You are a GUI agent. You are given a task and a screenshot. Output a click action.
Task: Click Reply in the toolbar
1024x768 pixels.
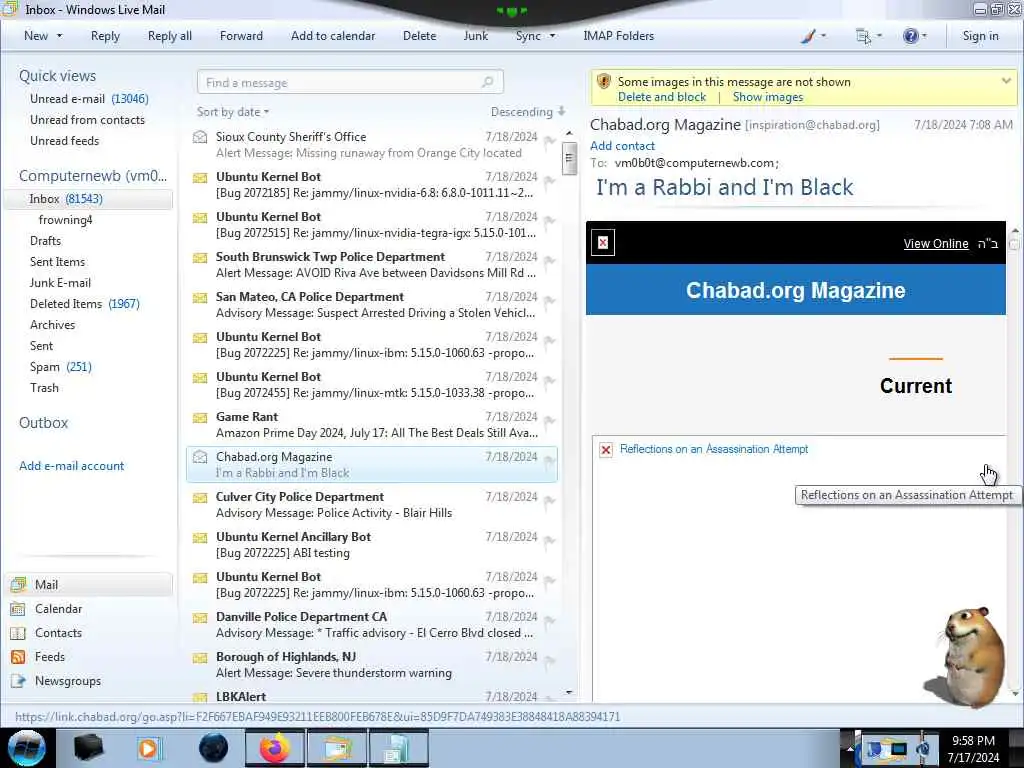point(105,36)
